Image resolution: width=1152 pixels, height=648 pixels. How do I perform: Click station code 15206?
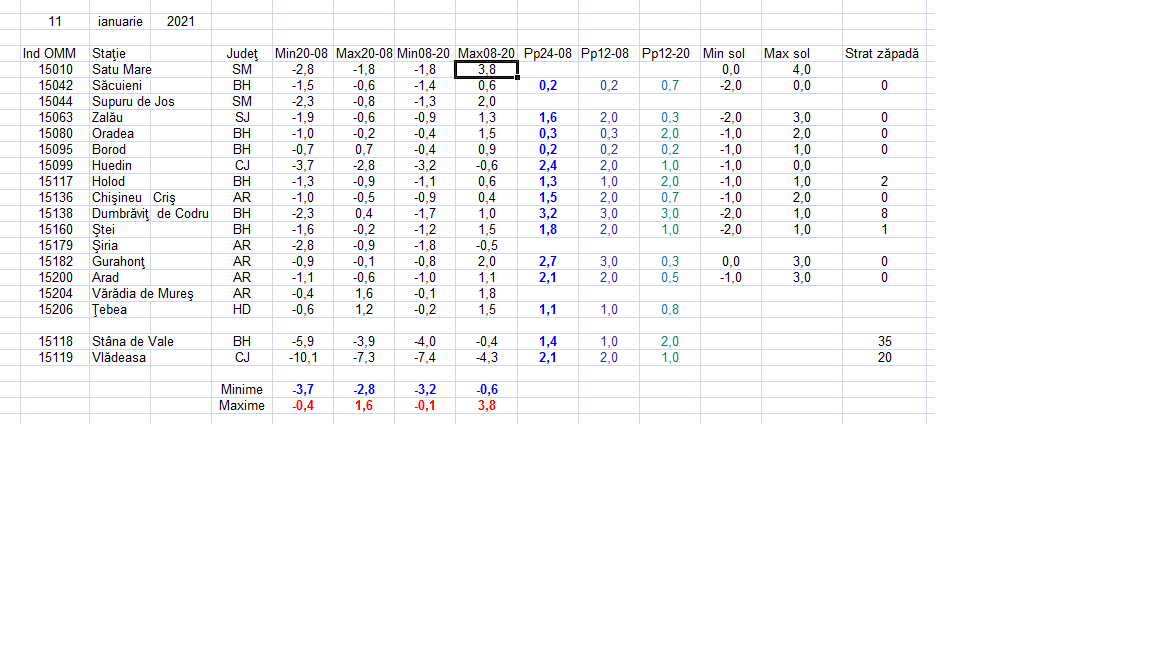[56, 310]
